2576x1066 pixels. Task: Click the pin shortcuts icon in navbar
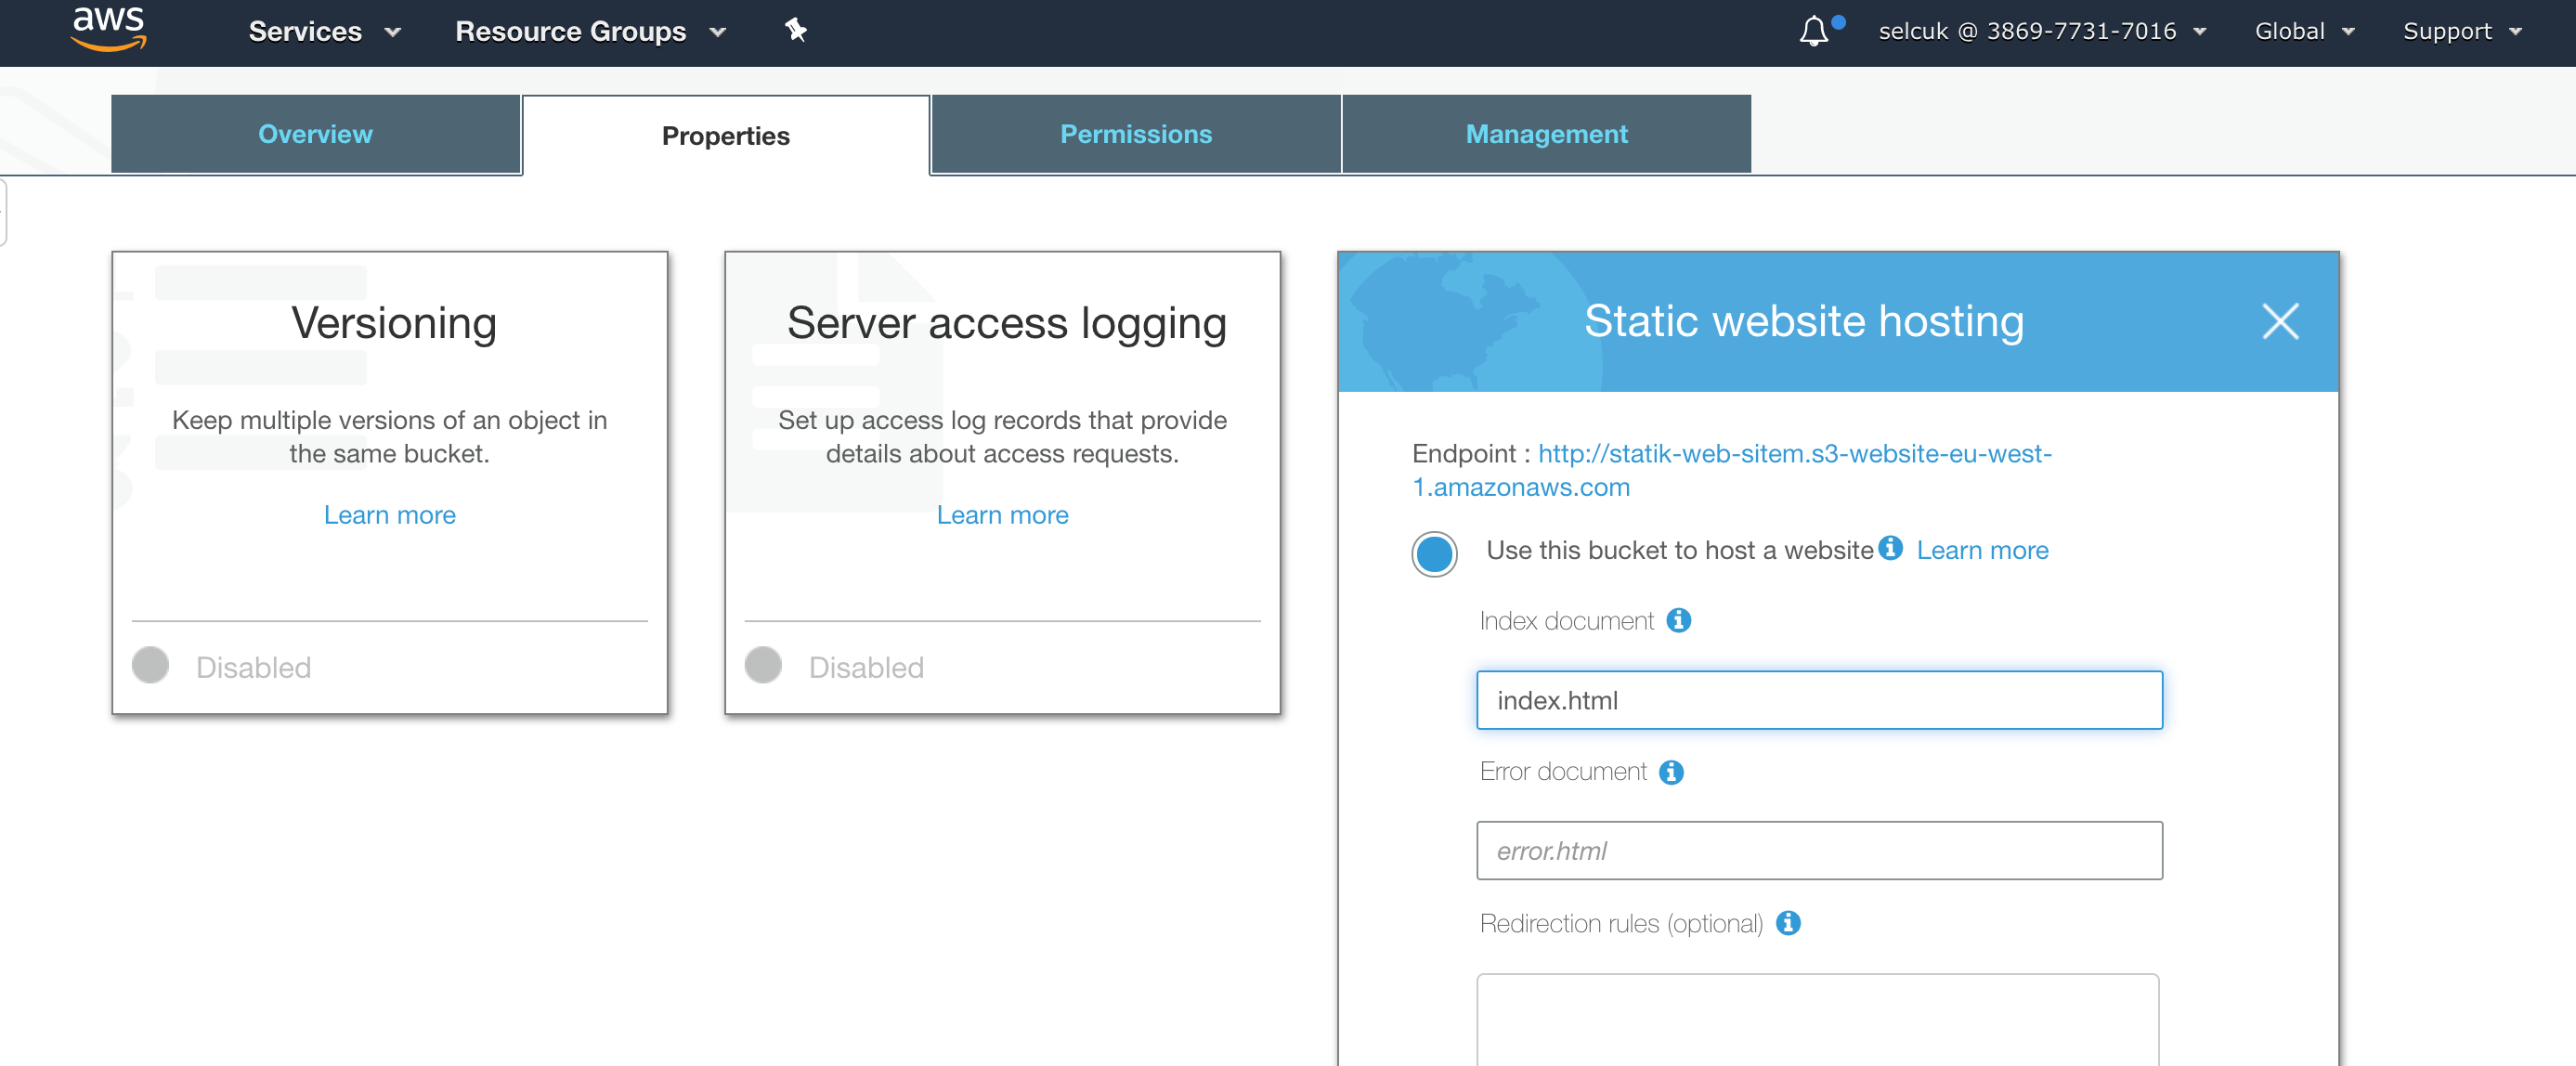click(796, 31)
